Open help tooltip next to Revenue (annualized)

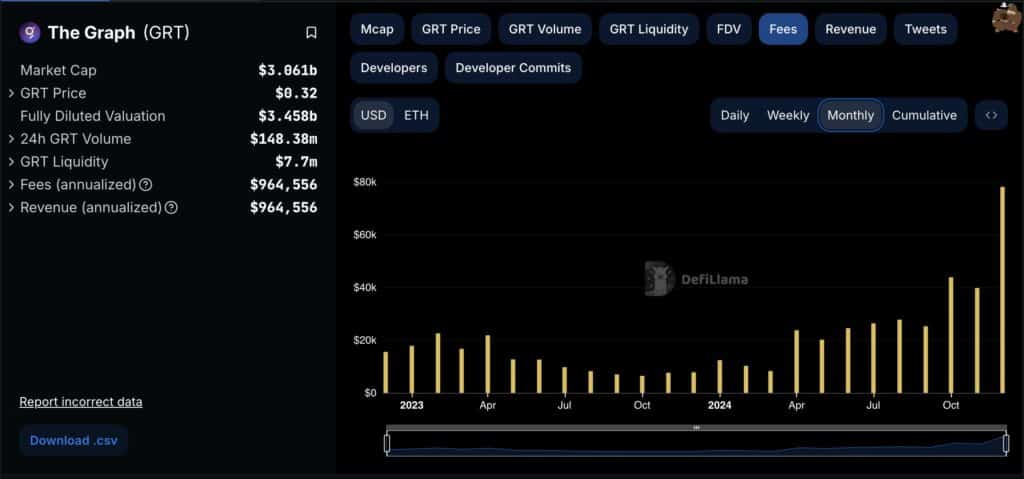pos(171,208)
